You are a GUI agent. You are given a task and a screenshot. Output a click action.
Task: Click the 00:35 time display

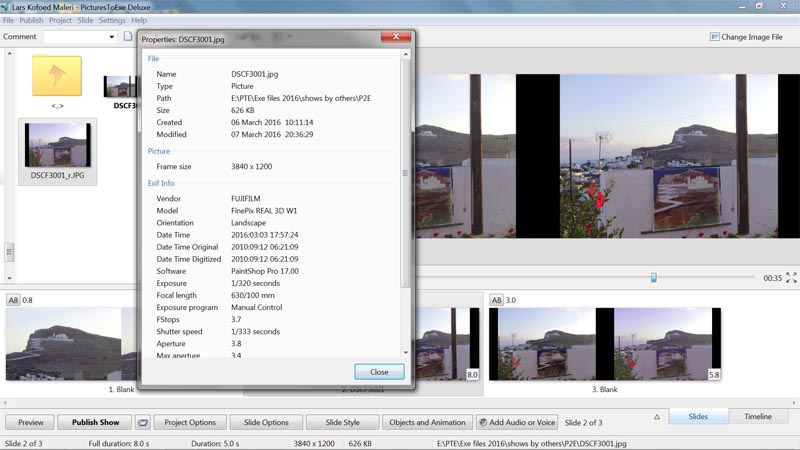pos(772,278)
